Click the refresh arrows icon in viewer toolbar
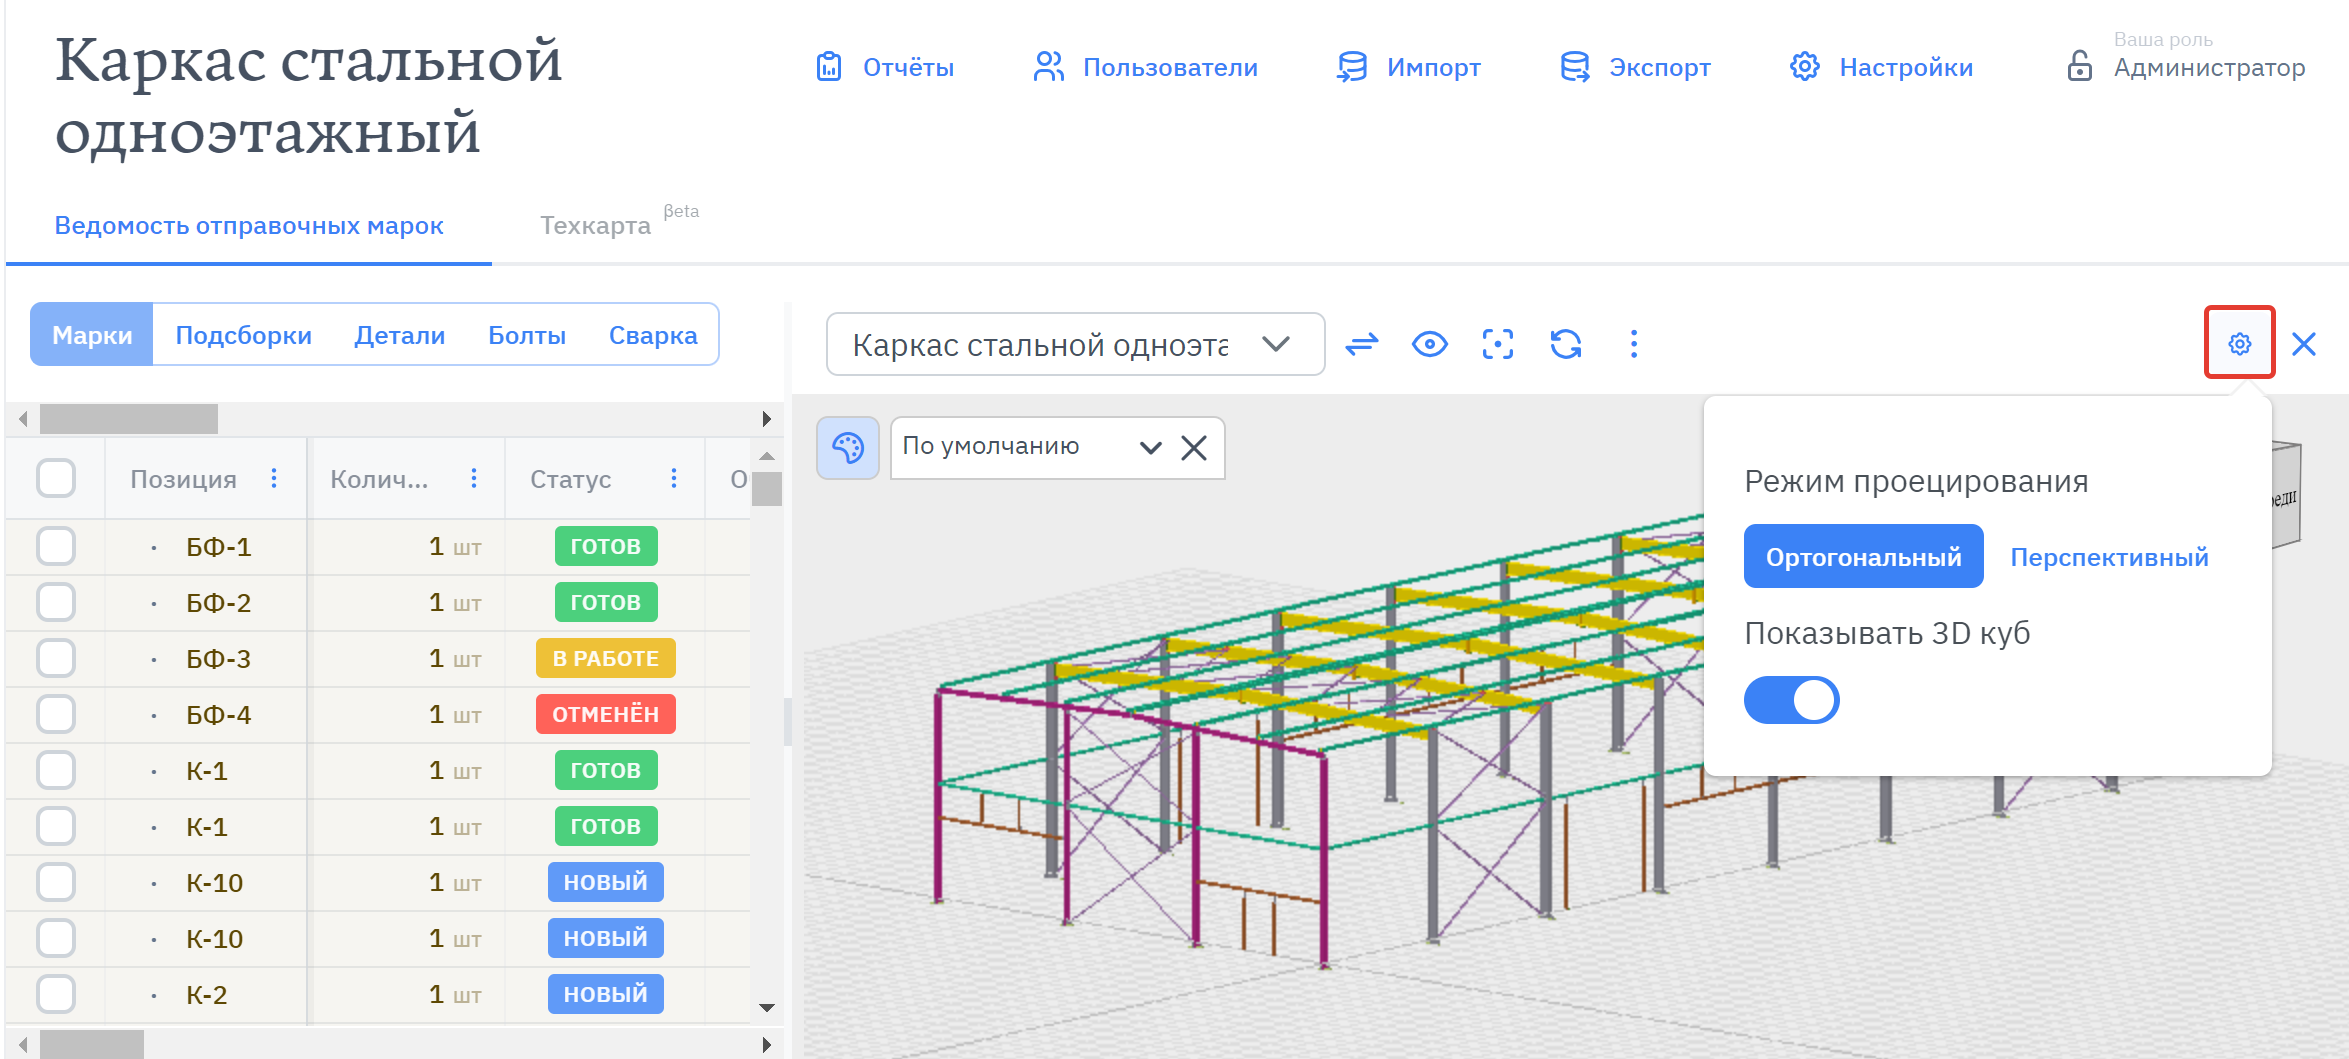This screenshot has width=2349, height=1059. (x=1566, y=344)
